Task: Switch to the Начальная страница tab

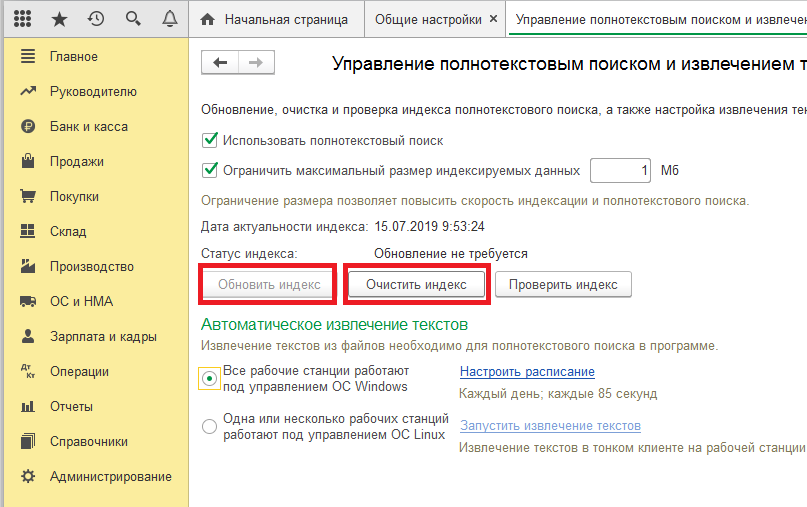Action: click(277, 20)
